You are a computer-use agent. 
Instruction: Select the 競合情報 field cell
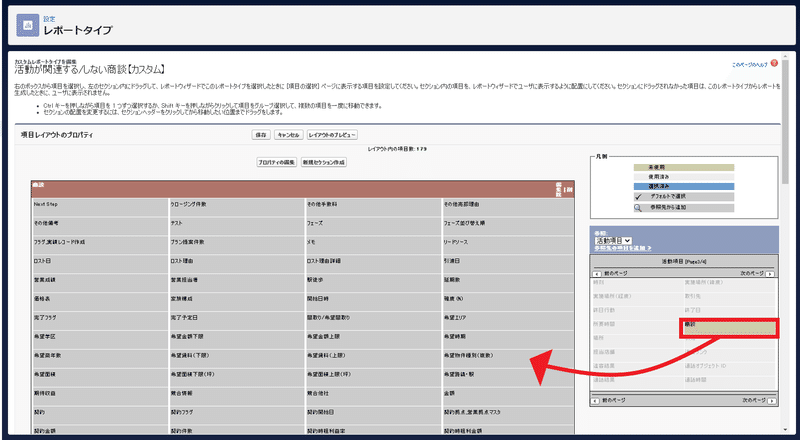237,396
